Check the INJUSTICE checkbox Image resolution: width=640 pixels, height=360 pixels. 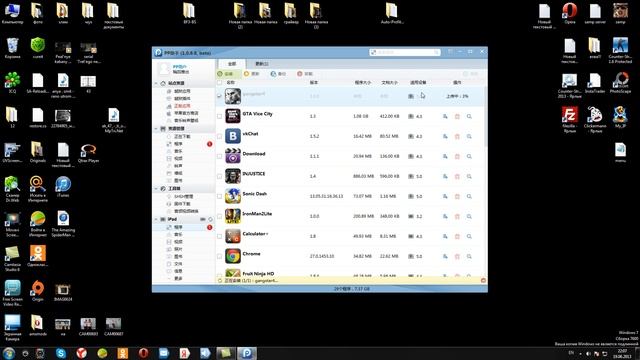(x=220, y=176)
